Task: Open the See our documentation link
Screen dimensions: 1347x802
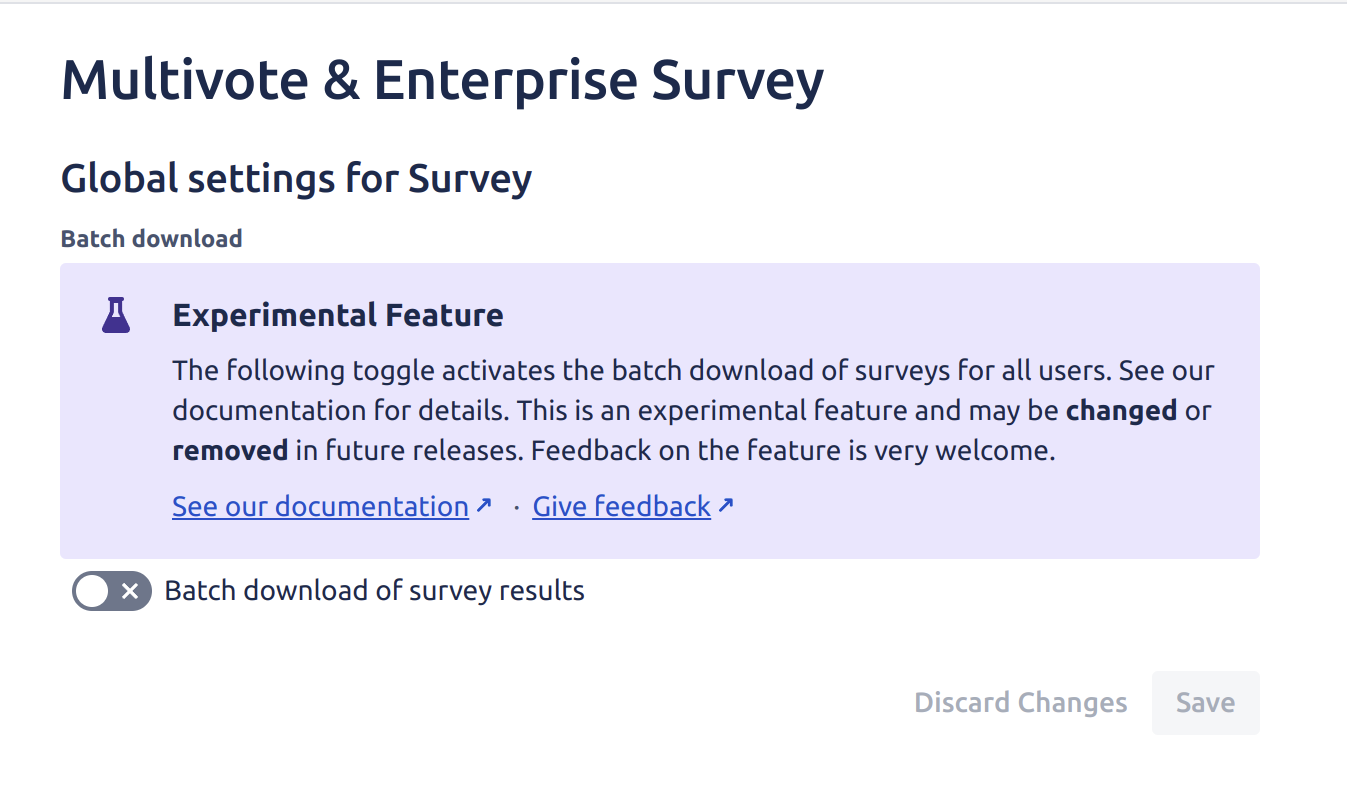Action: click(x=320, y=507)
